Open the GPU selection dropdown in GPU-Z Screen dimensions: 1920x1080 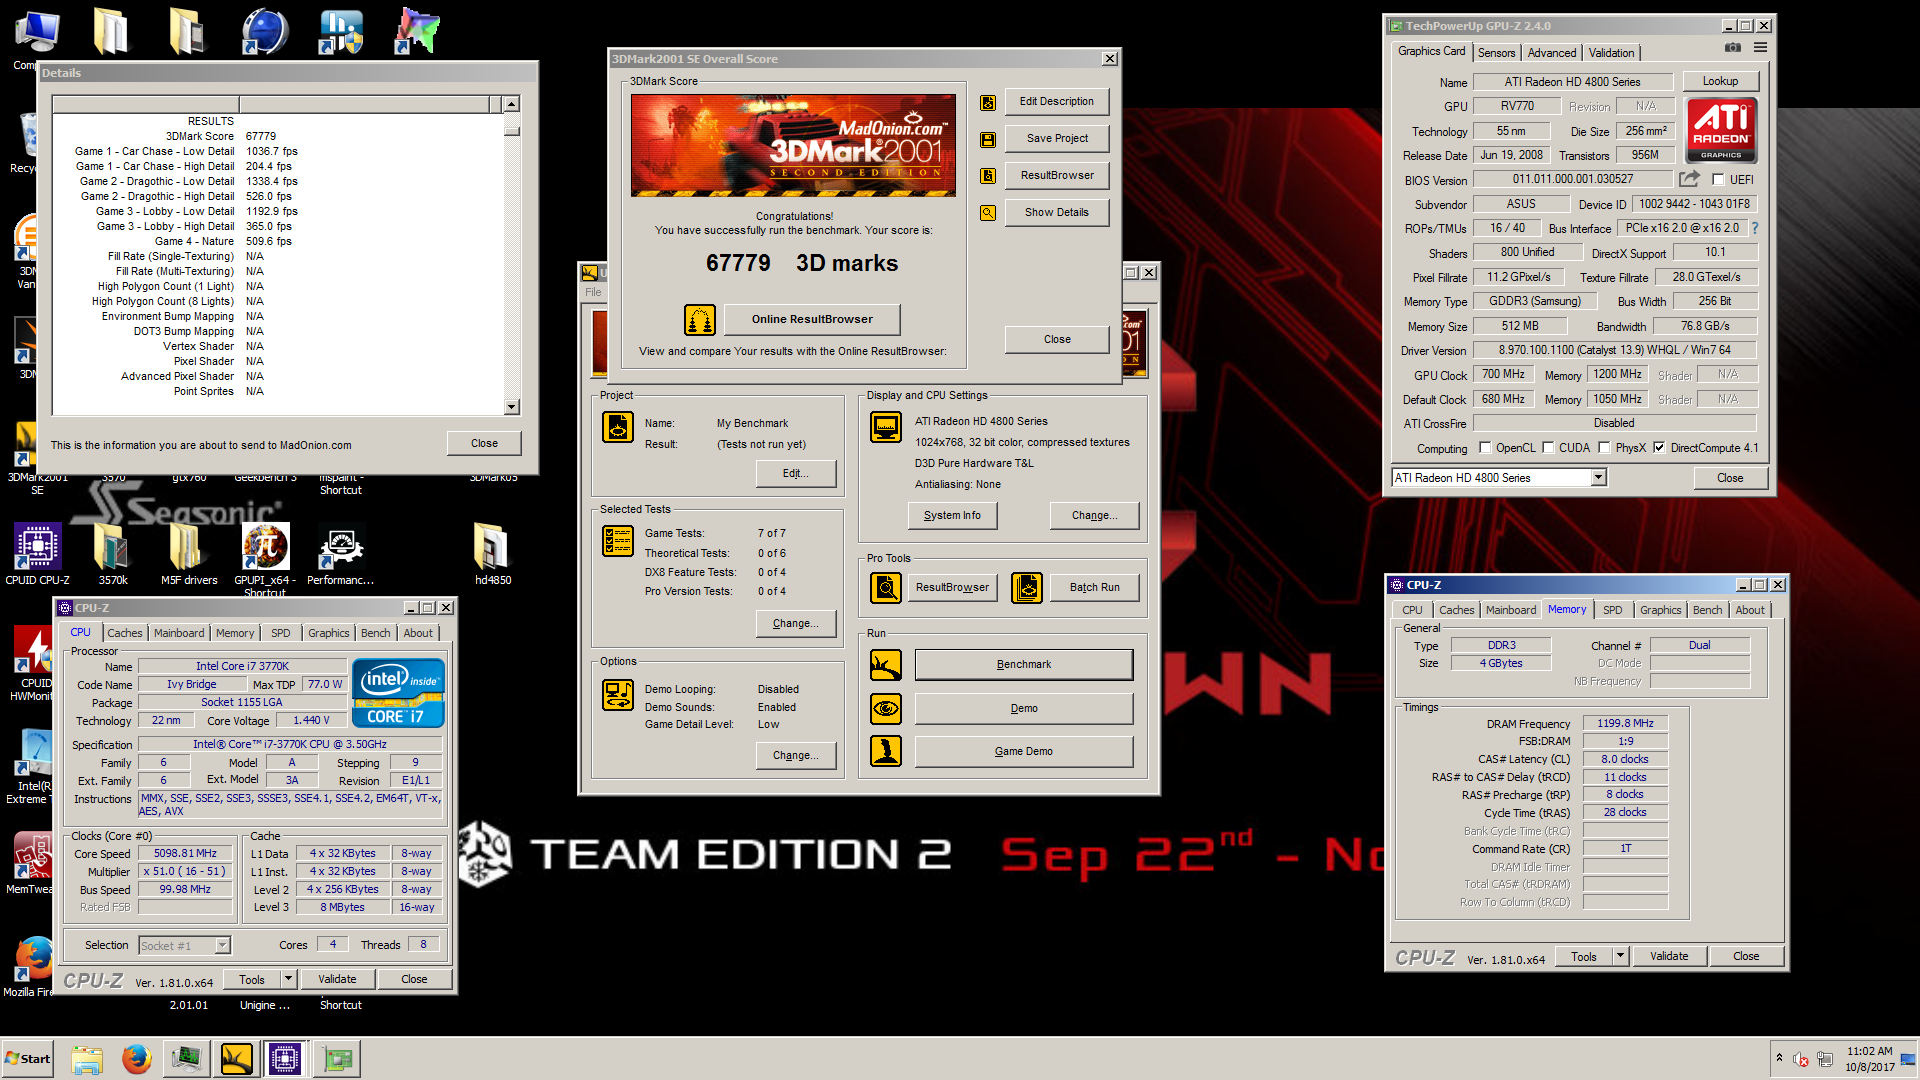click(x=1598, y=478)
